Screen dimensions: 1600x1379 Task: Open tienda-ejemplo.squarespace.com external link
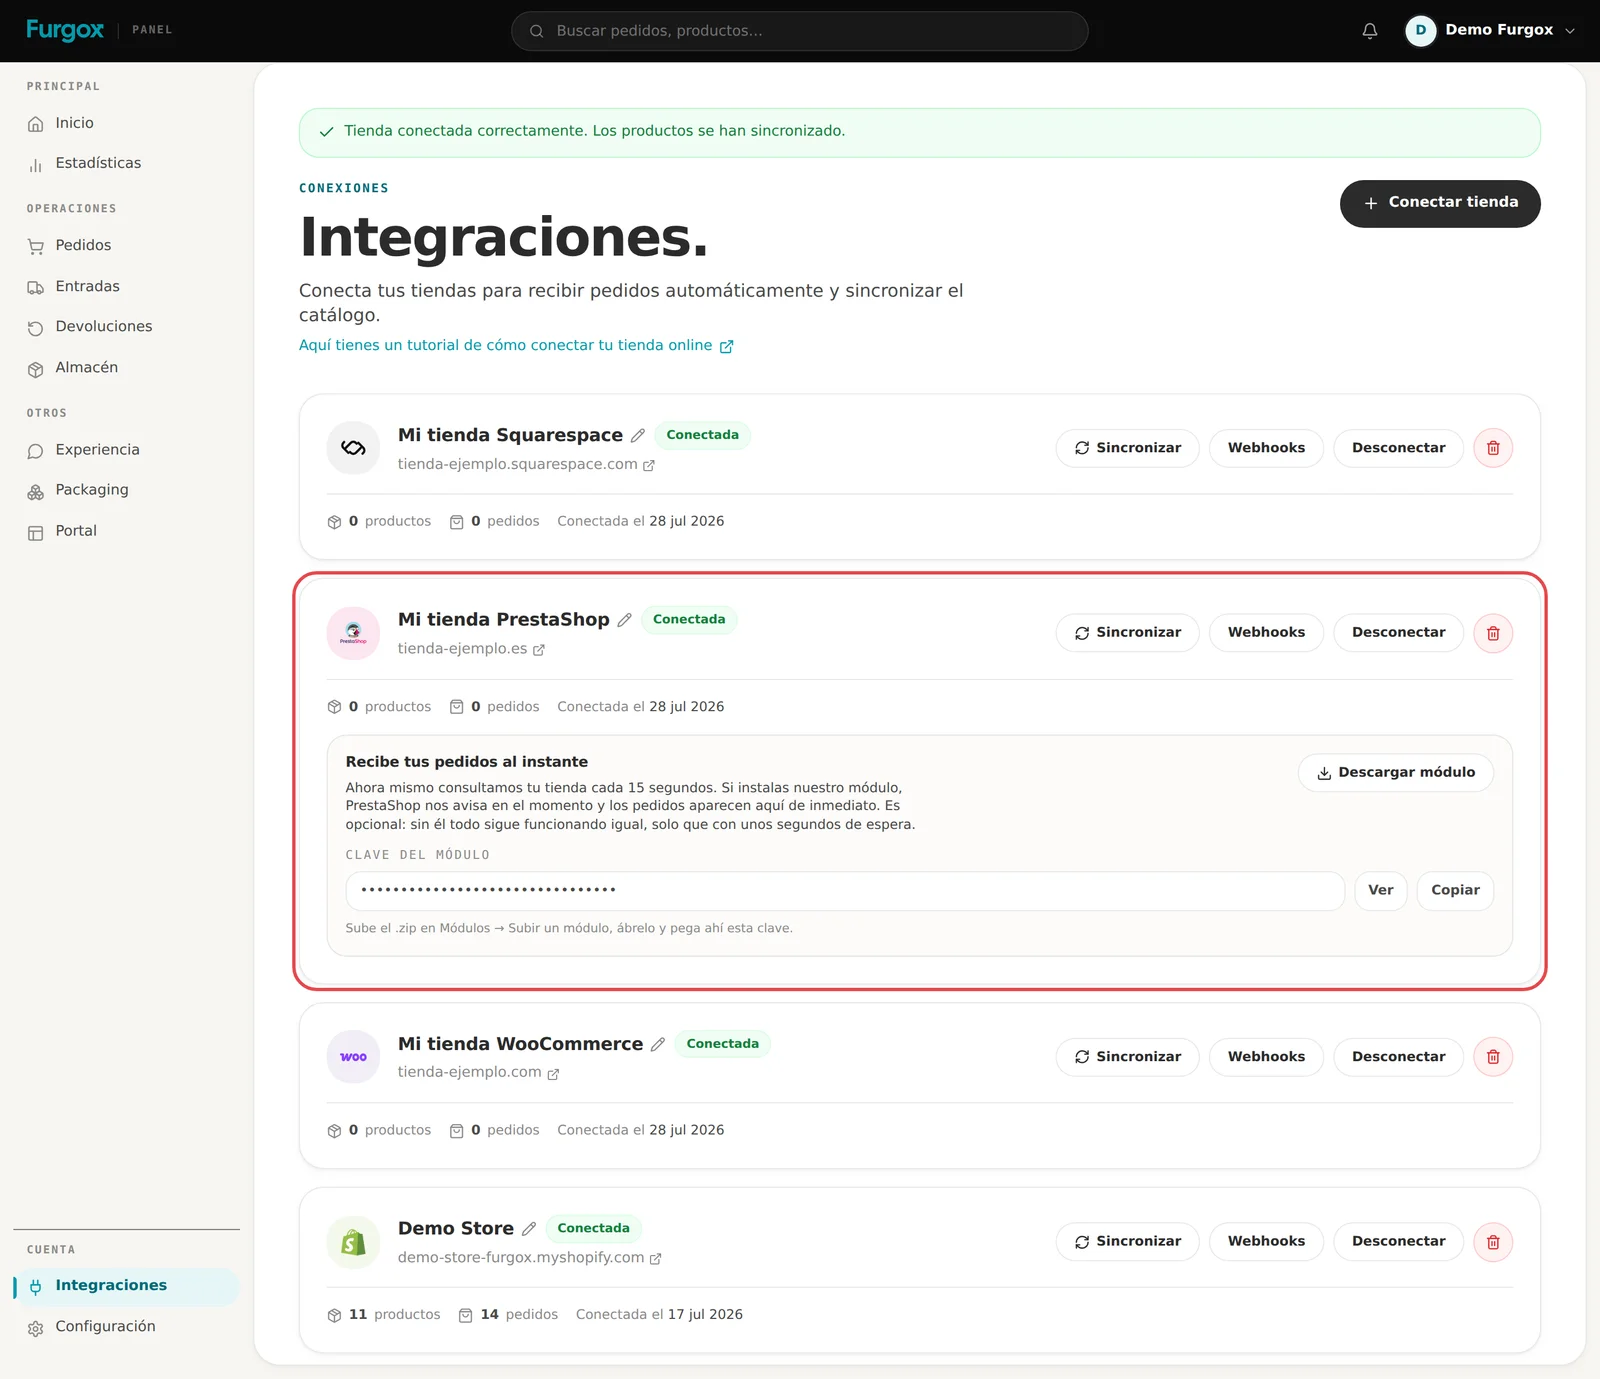(x=526, y=464)
